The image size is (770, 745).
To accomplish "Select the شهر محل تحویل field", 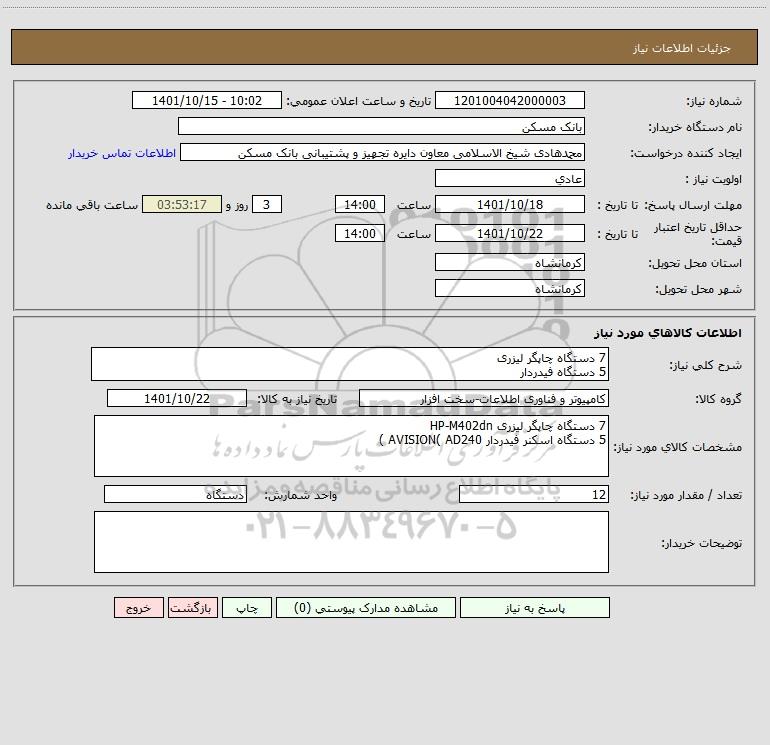I will (510, 289).
